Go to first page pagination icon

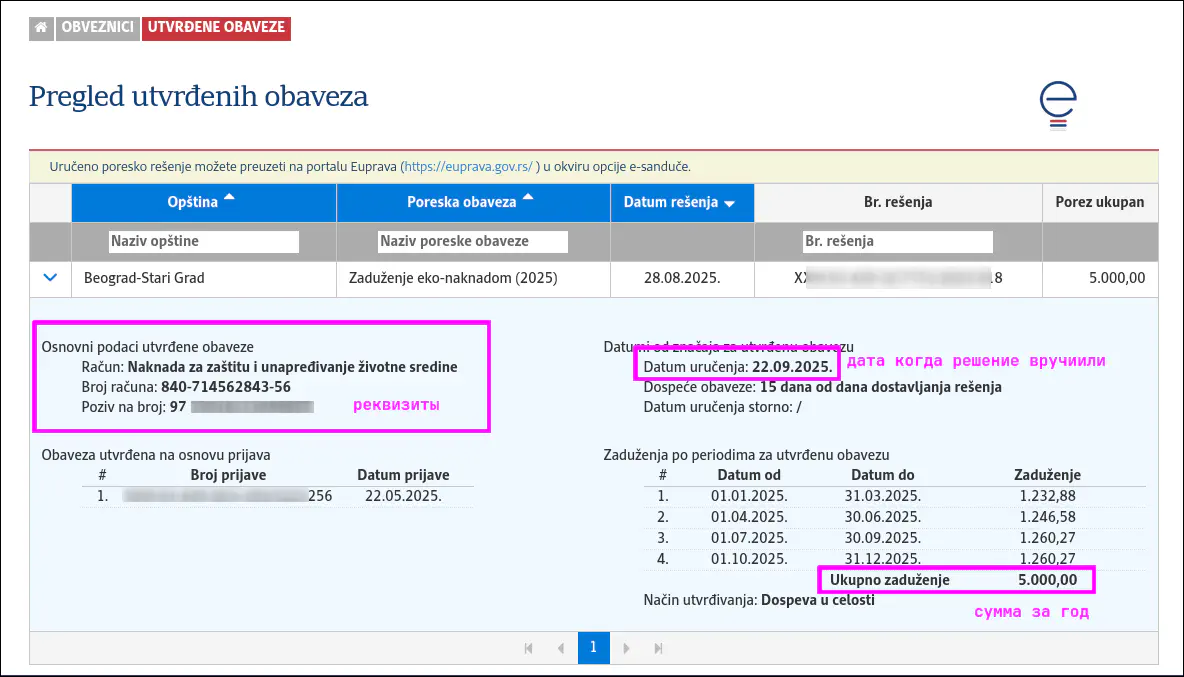[x=529, y=648]
